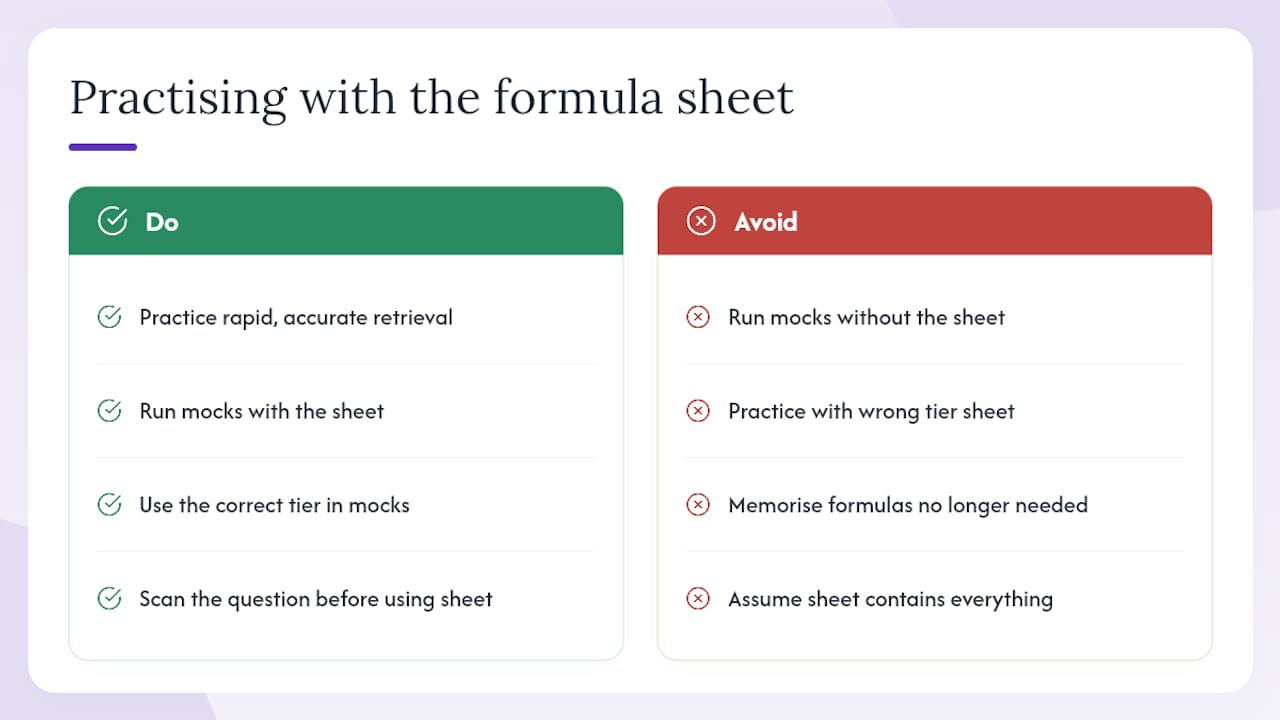Select the red Avoid header label
1280x720 pixels.
coord(766,221)
